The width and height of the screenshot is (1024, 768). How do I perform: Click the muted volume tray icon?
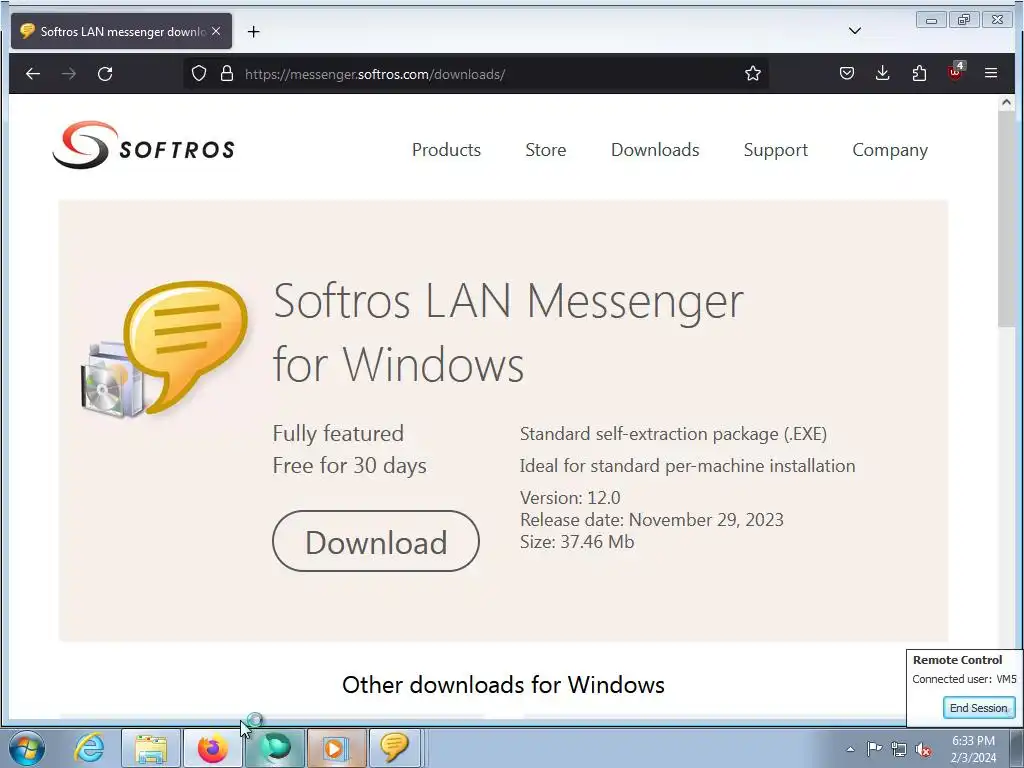click(x=923, y=749)
